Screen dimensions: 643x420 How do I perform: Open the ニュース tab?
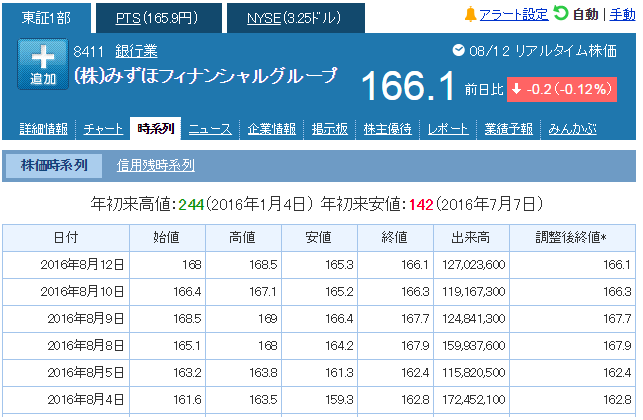click(210, 129)
